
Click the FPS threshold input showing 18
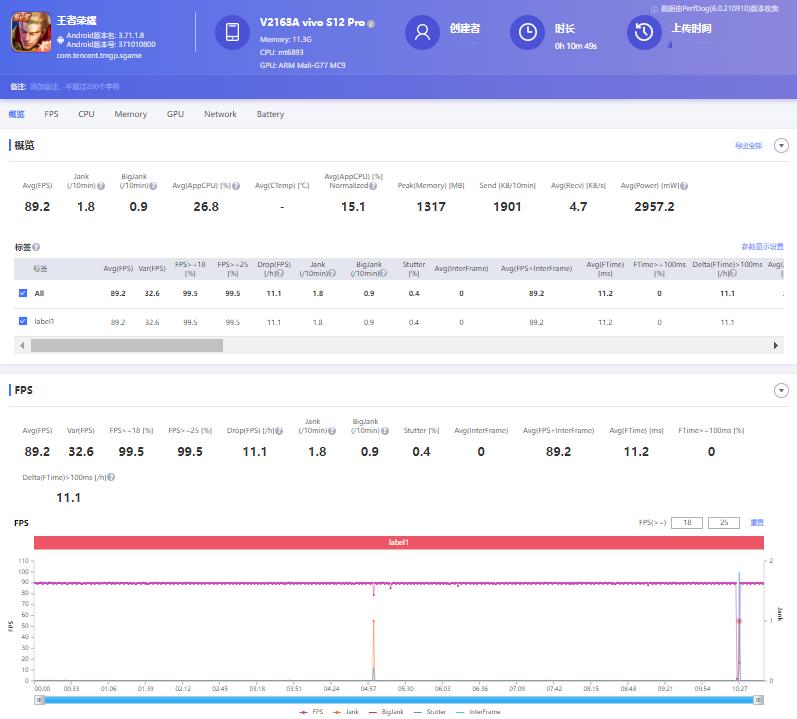tap(687, 523)
